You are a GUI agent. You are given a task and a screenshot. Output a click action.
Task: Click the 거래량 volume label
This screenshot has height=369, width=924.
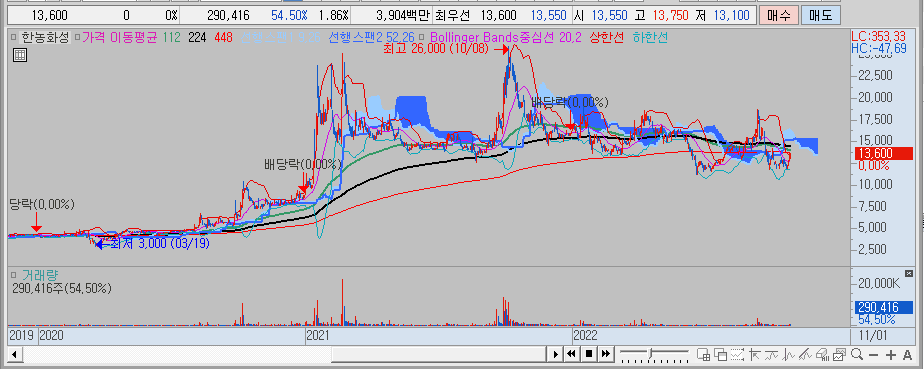(39, 275)
